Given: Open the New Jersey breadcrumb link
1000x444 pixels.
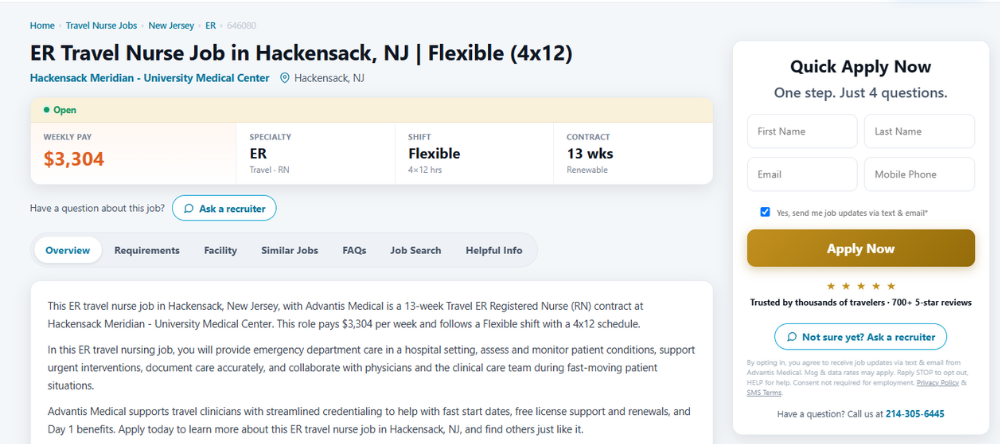Looking at the screenshot, I should click(x=171, y=26).
